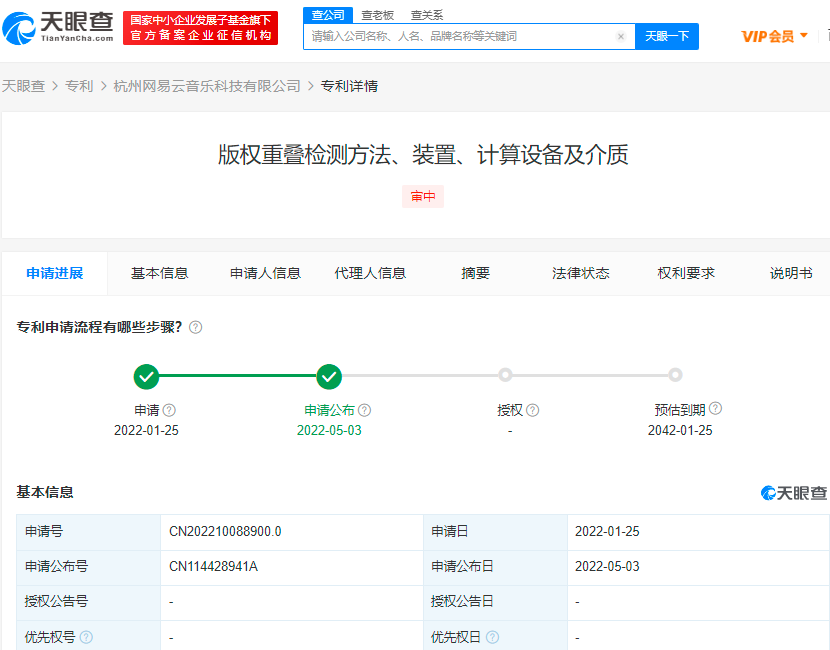This screenshot has width=830, height=650.
Task: Select application number CN202210088900.0
Action: point(225,531)
